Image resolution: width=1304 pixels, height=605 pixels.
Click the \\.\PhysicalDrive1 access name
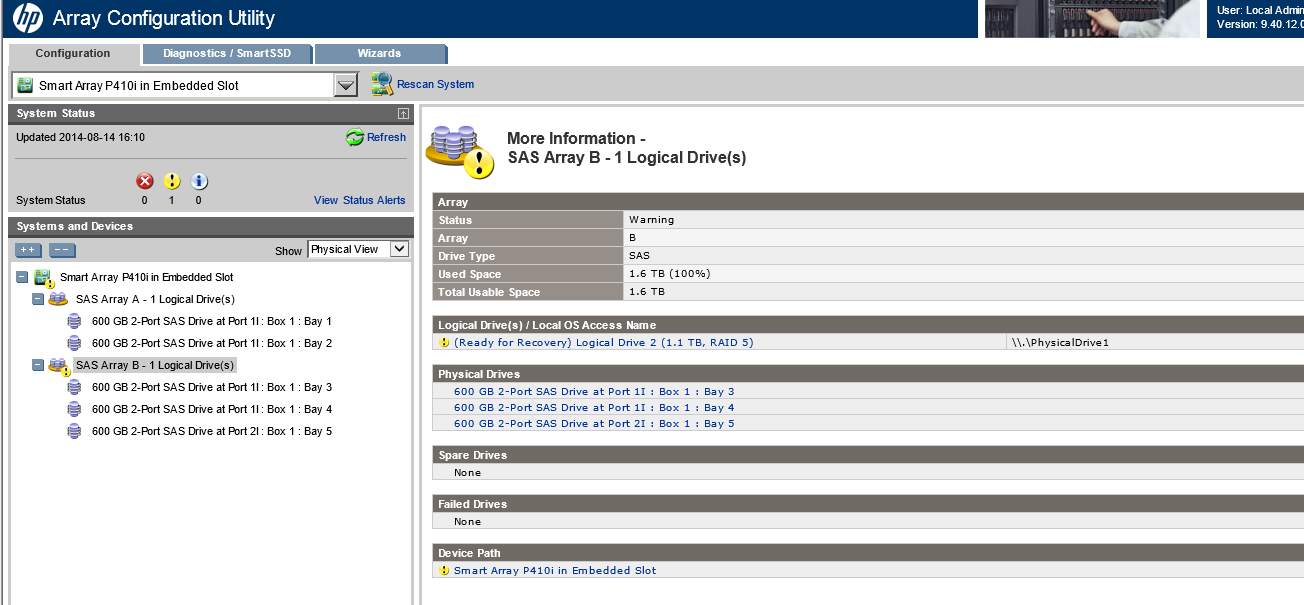[x=1060, y=342]
